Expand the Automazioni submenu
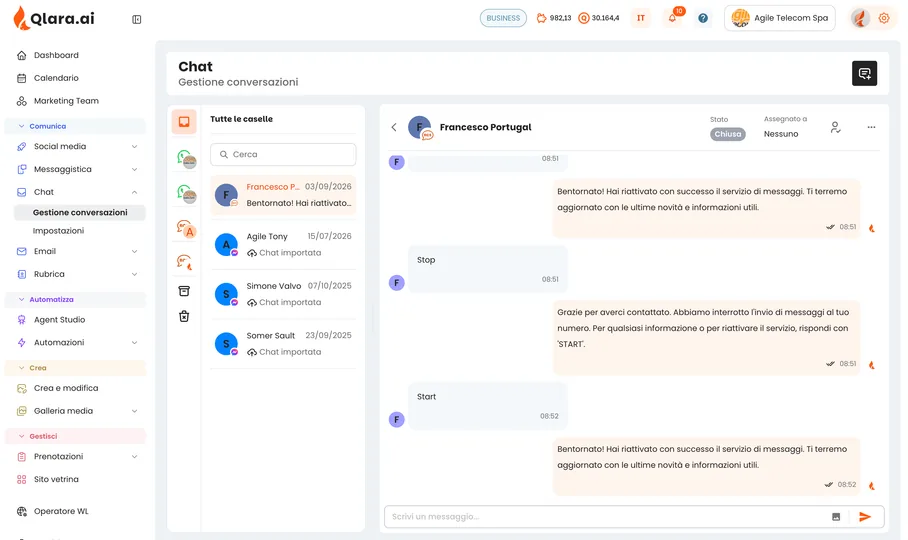The image size is (908, 540). pyautogui.click(x=134, y=343)
